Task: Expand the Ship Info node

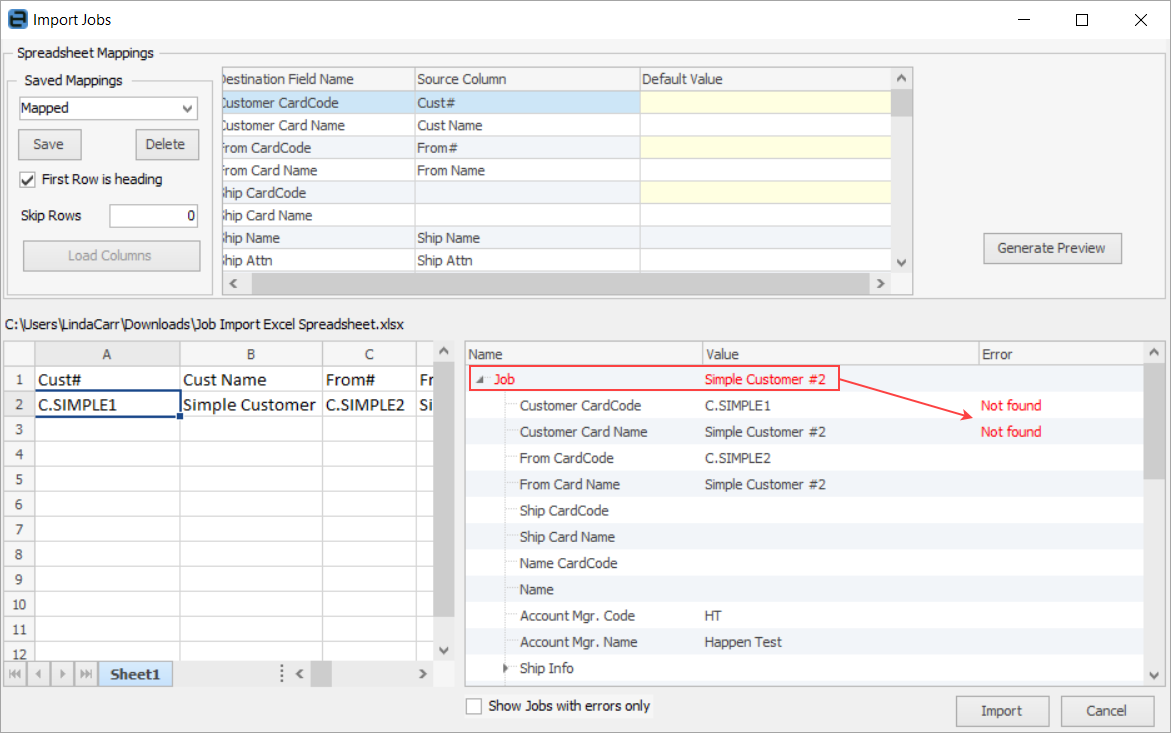Action: 505,668
